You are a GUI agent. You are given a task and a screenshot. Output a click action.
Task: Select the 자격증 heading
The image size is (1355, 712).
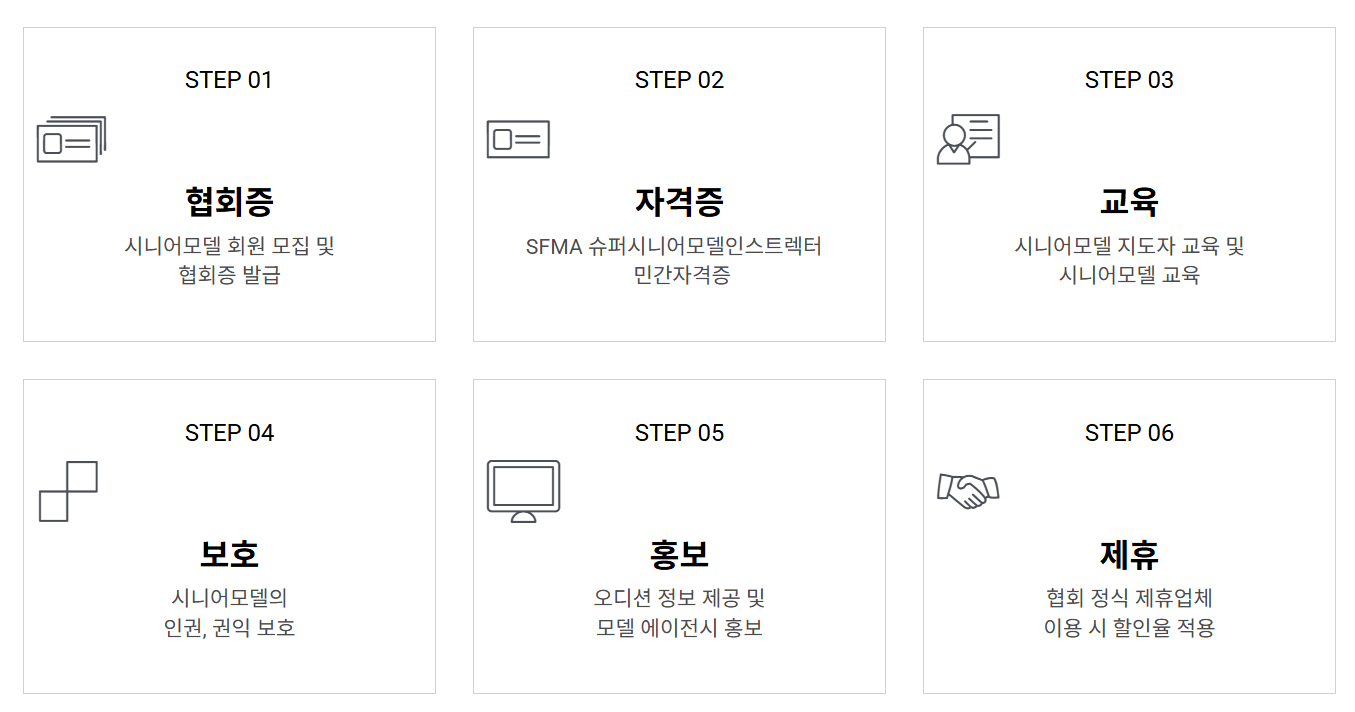tap(679, 201)
